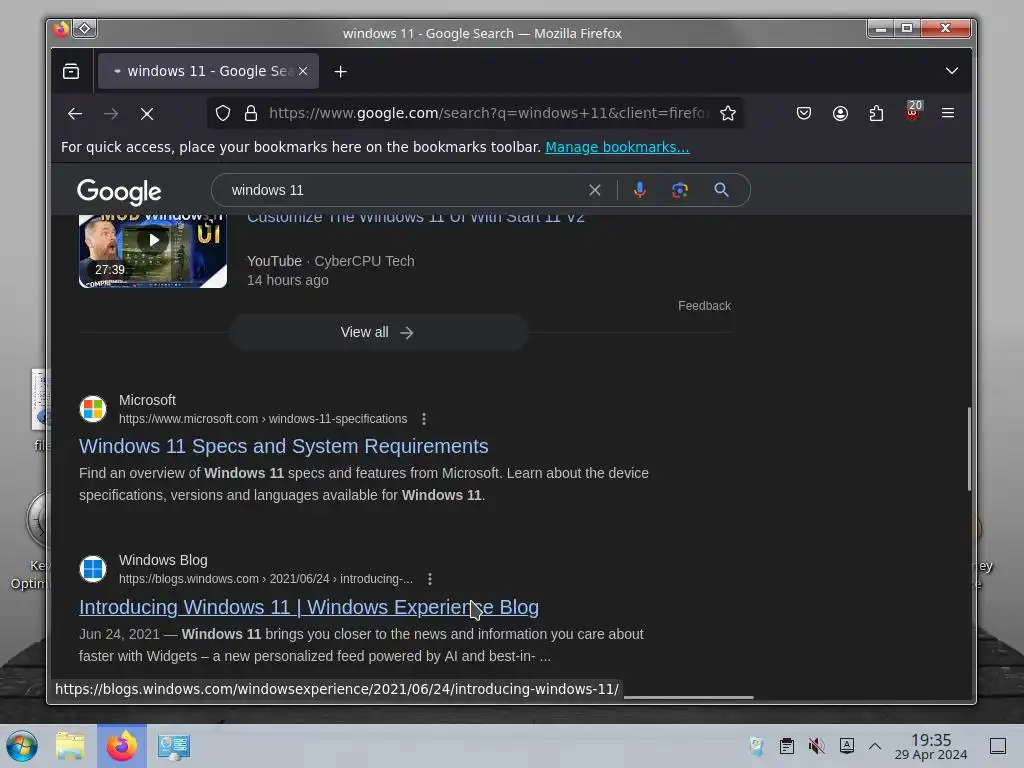Open the clock showing 19:35
Screen dimensions: 1024x768
931,746
